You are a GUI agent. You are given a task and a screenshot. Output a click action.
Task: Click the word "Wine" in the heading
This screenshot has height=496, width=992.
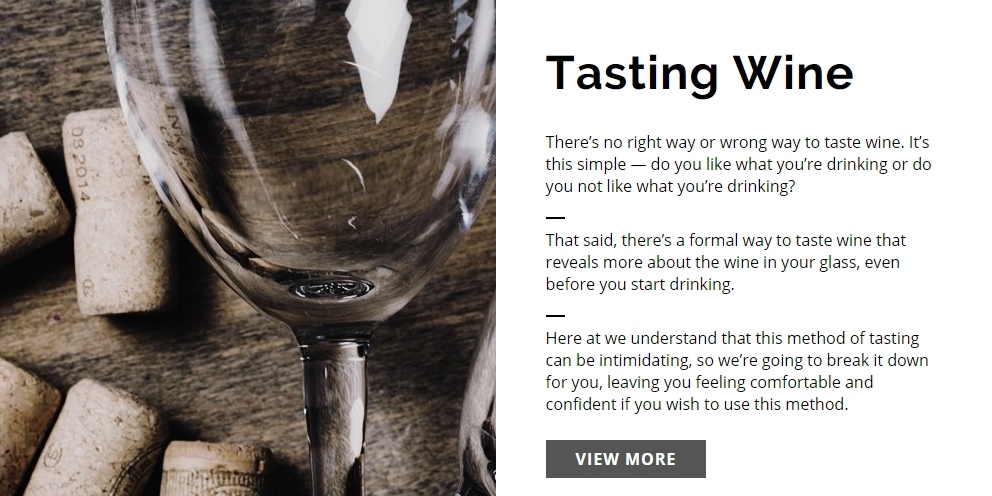tap(793, 72)
